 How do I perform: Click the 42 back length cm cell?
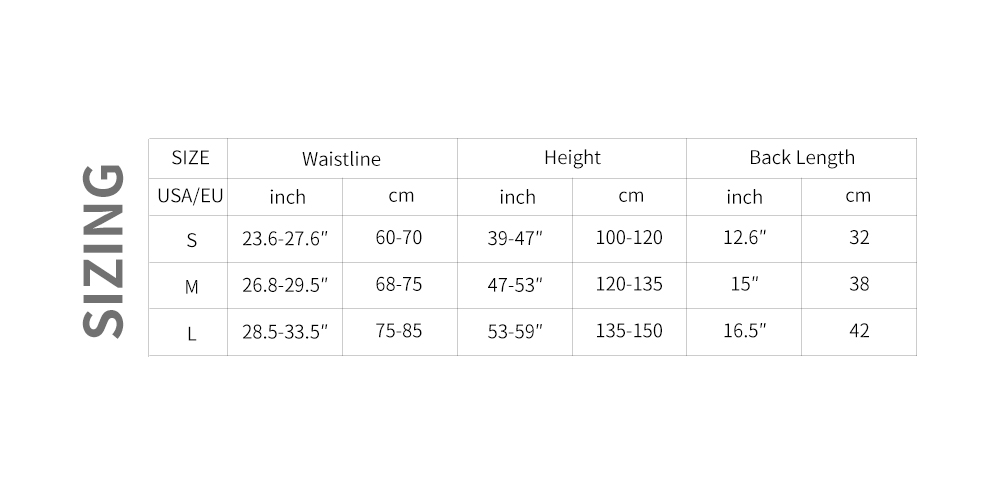[858, 331]
